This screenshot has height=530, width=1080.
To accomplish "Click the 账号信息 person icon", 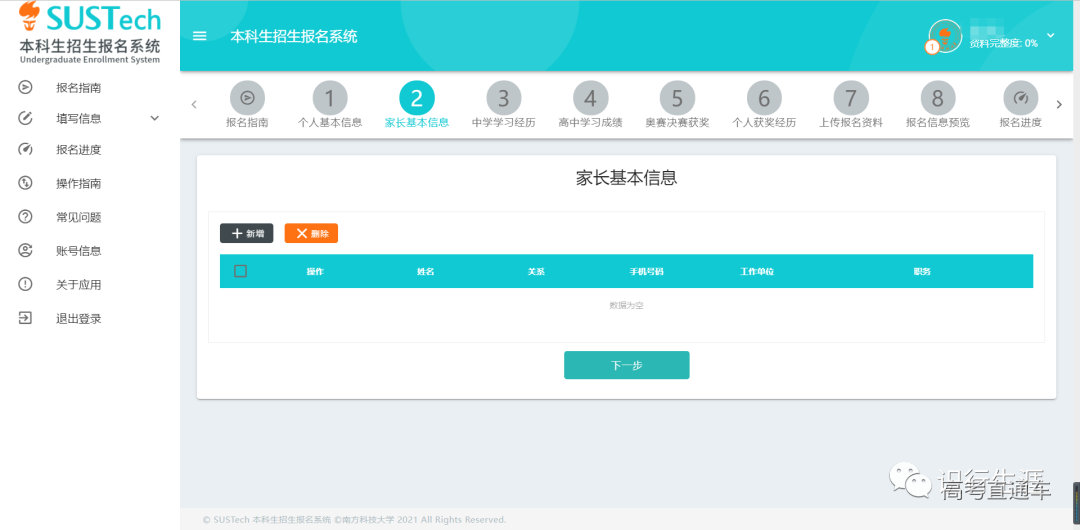I will tap(25, 250).
